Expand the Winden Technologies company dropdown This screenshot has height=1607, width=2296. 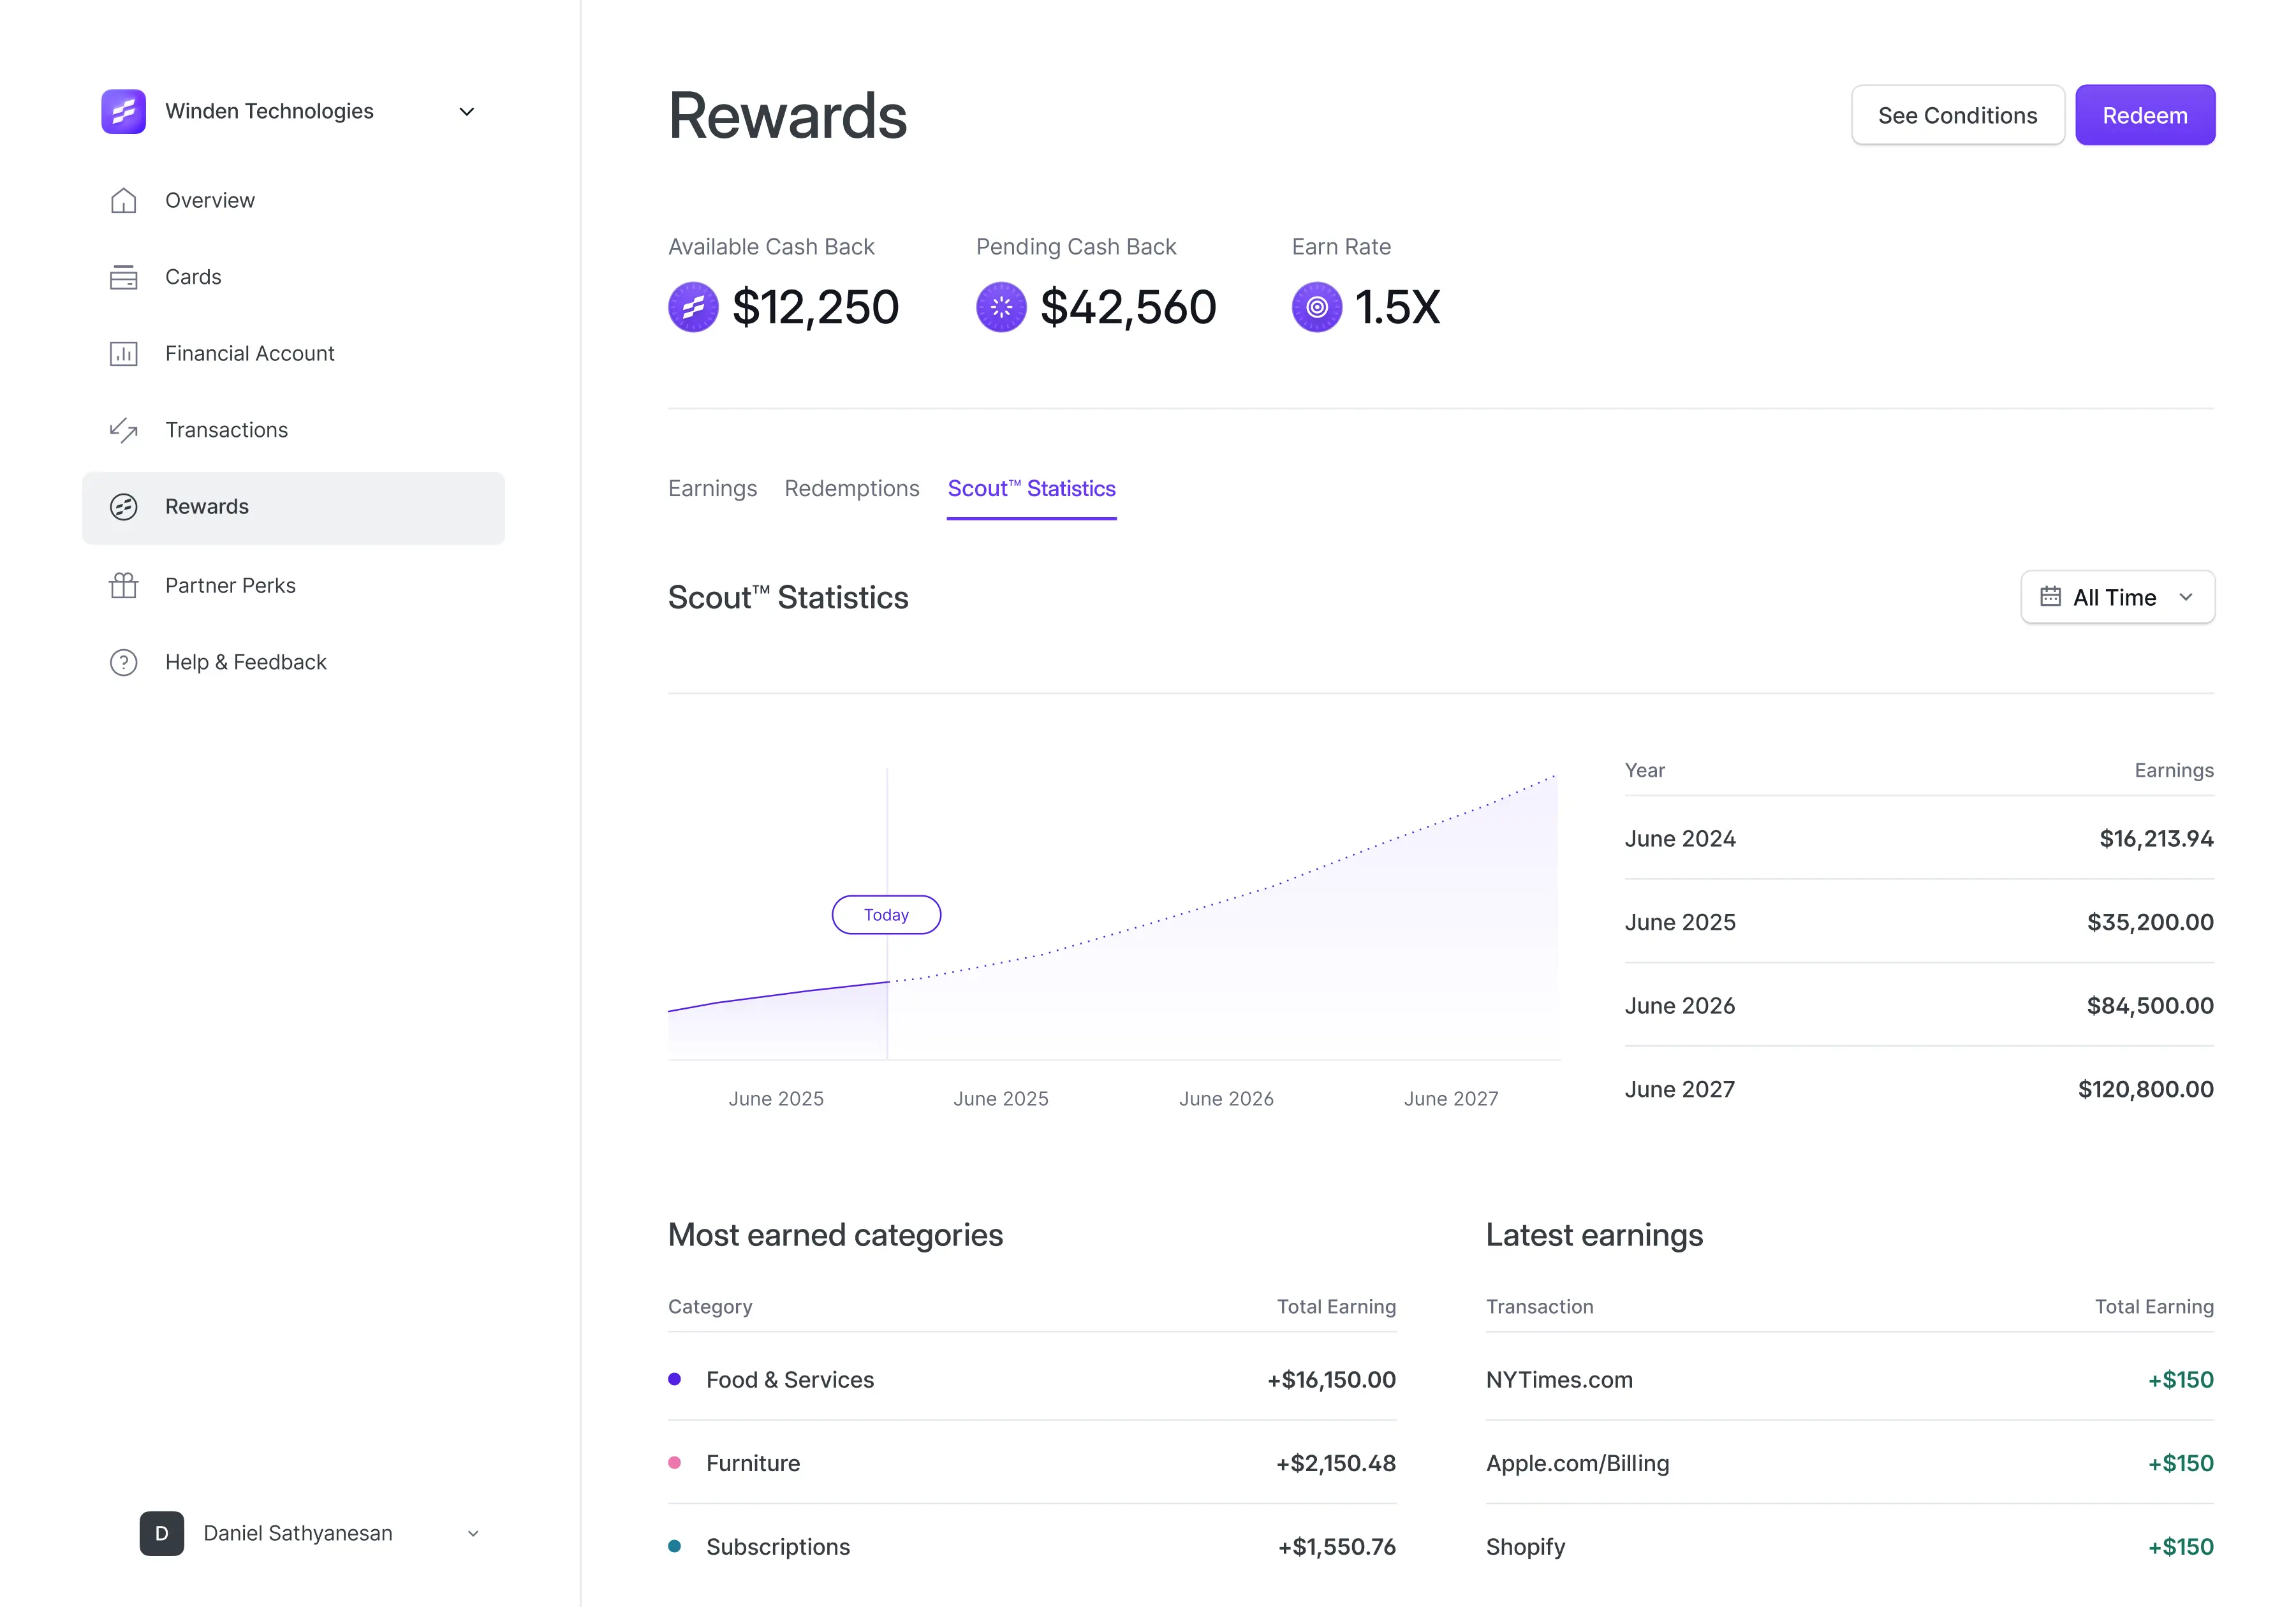point(466,111)
